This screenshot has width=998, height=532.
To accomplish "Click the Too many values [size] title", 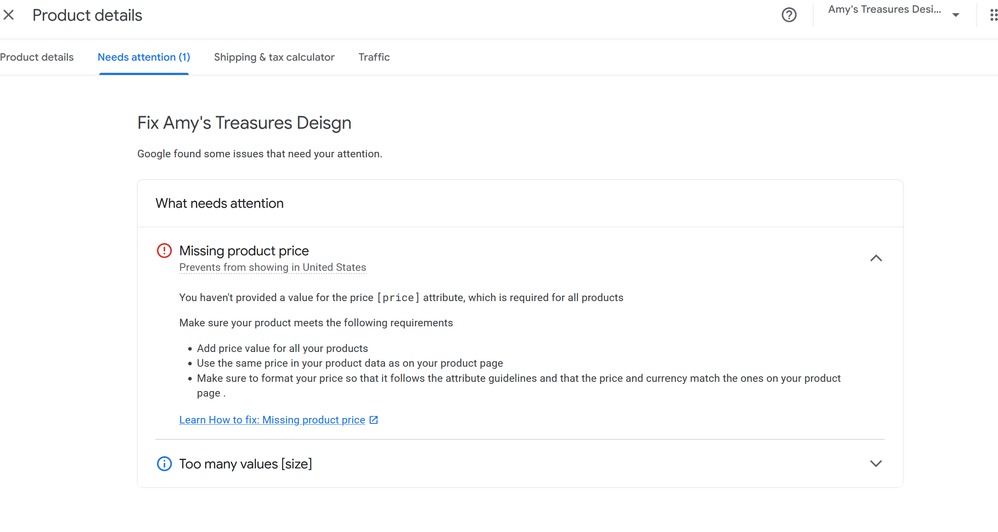I will coord(245,464).
